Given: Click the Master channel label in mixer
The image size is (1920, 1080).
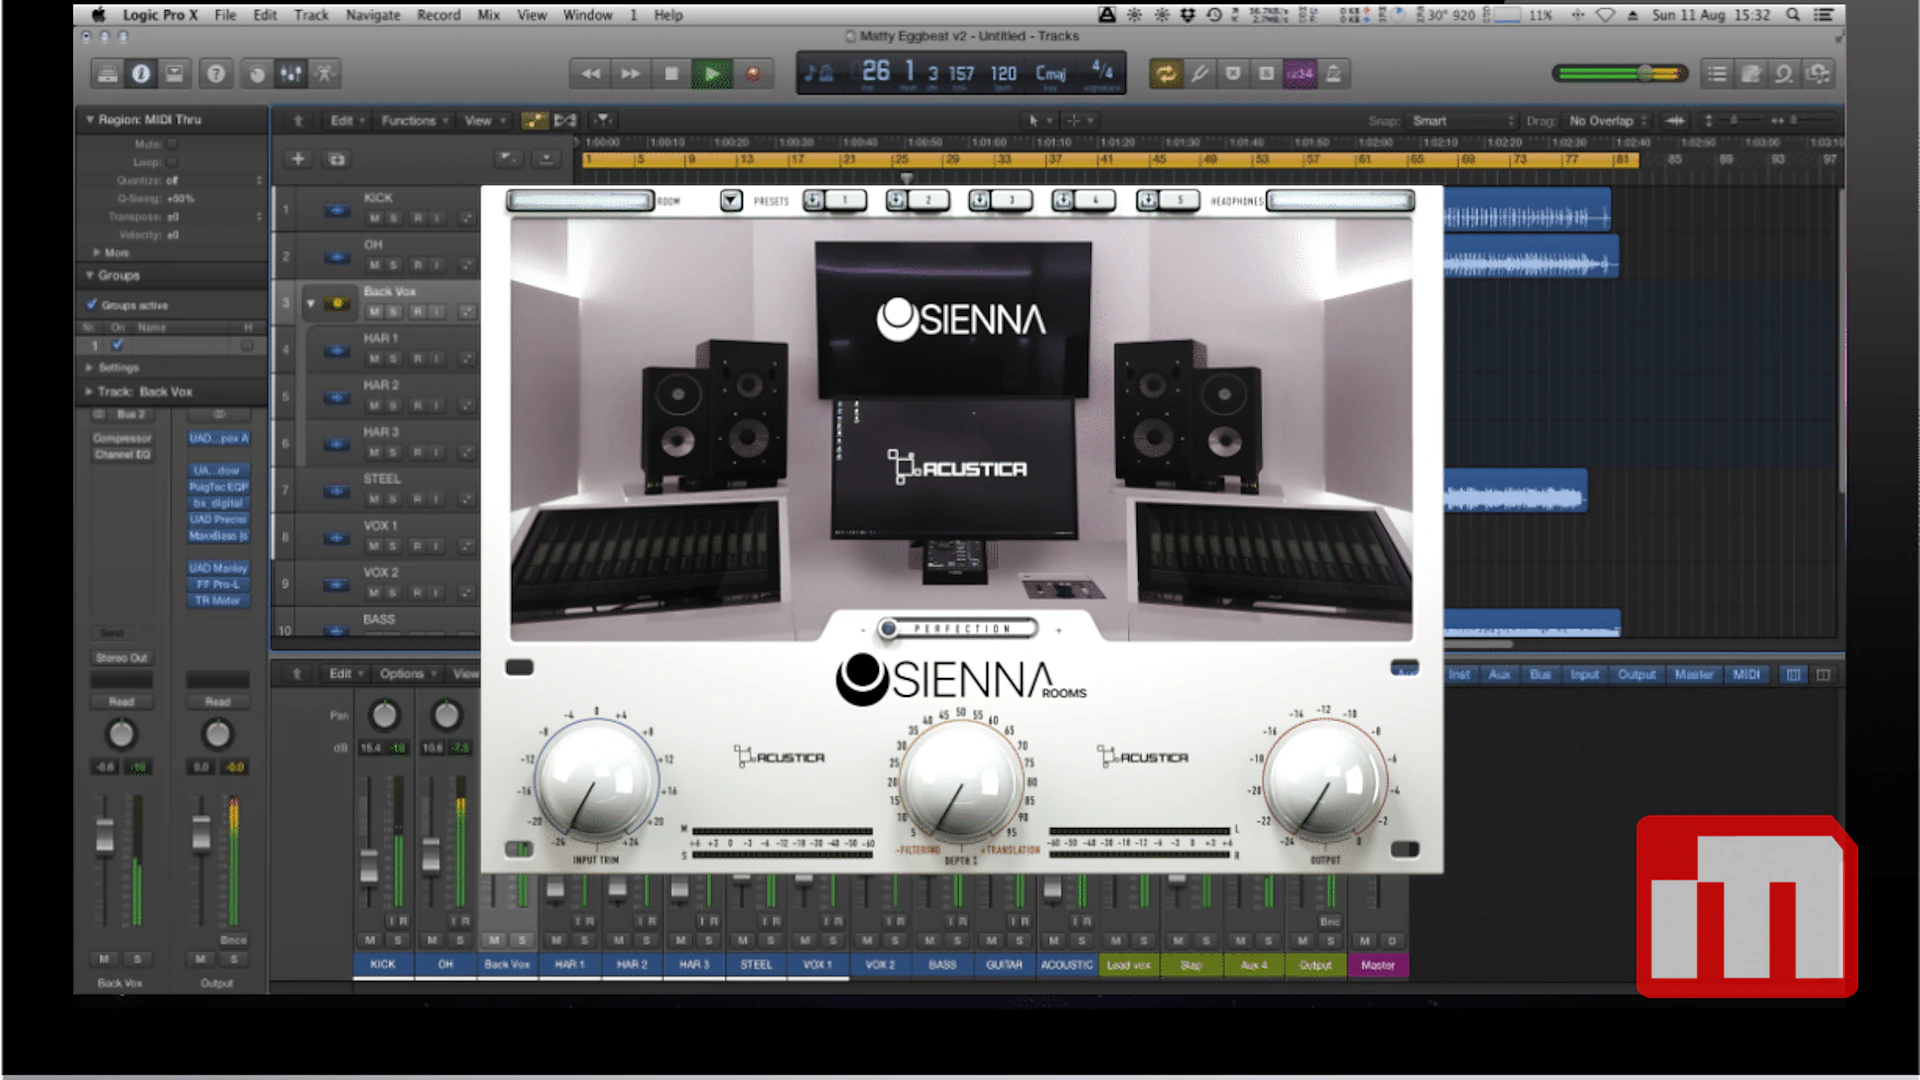Looking at the screenshot, I should tap(1378, 965).
